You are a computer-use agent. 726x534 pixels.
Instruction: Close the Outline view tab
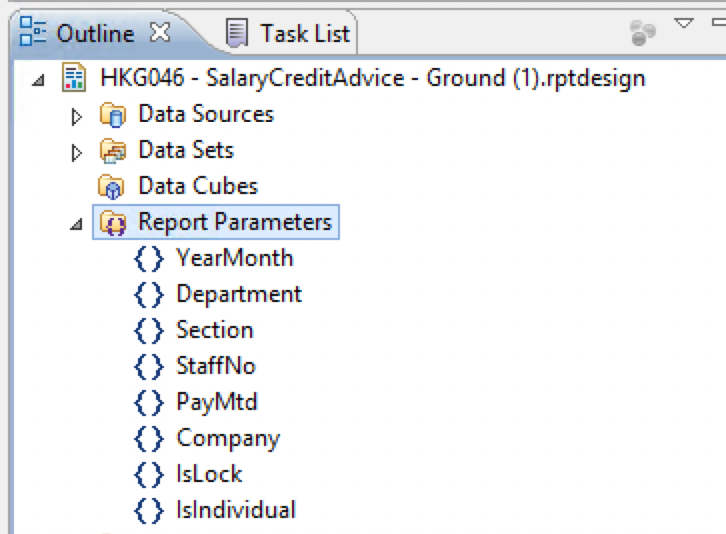(x=159, y=32)
